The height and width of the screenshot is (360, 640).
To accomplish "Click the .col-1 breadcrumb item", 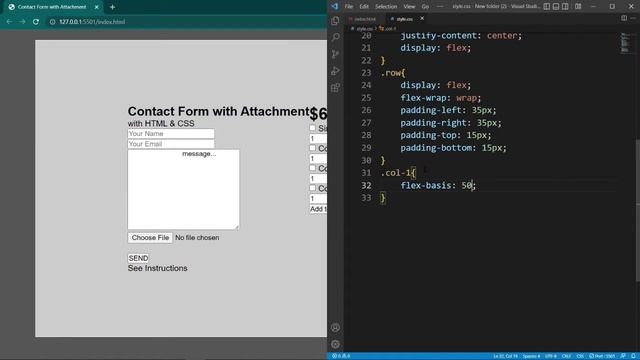I will click(388, 29).
